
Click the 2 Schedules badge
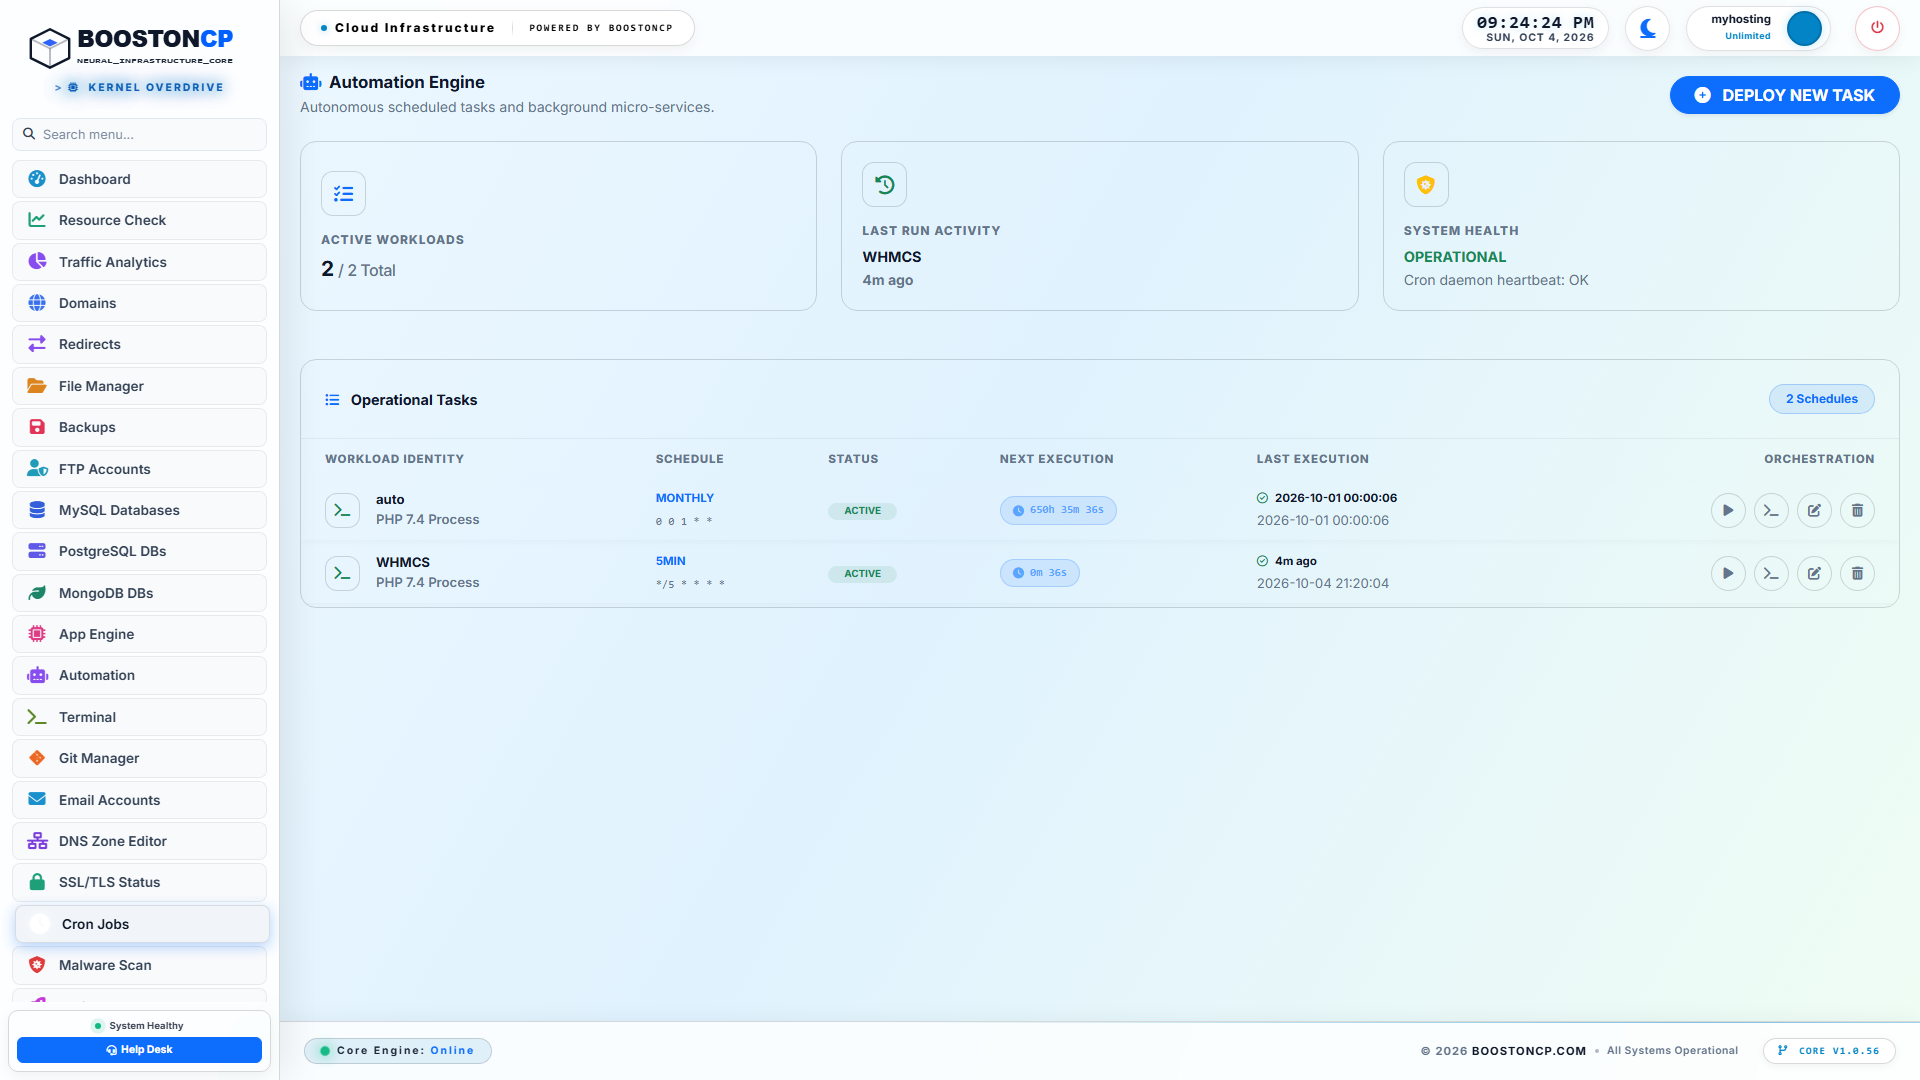point(1821,399)
